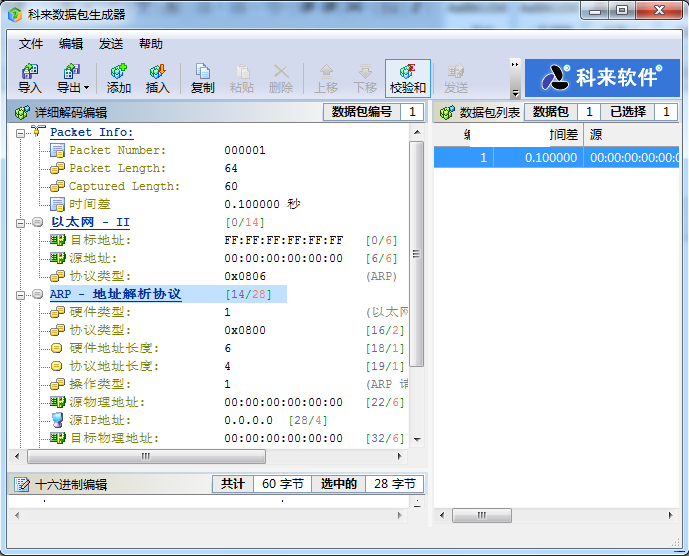Select the 源IP地址 0.0.0.0 row

click(248, 420)
